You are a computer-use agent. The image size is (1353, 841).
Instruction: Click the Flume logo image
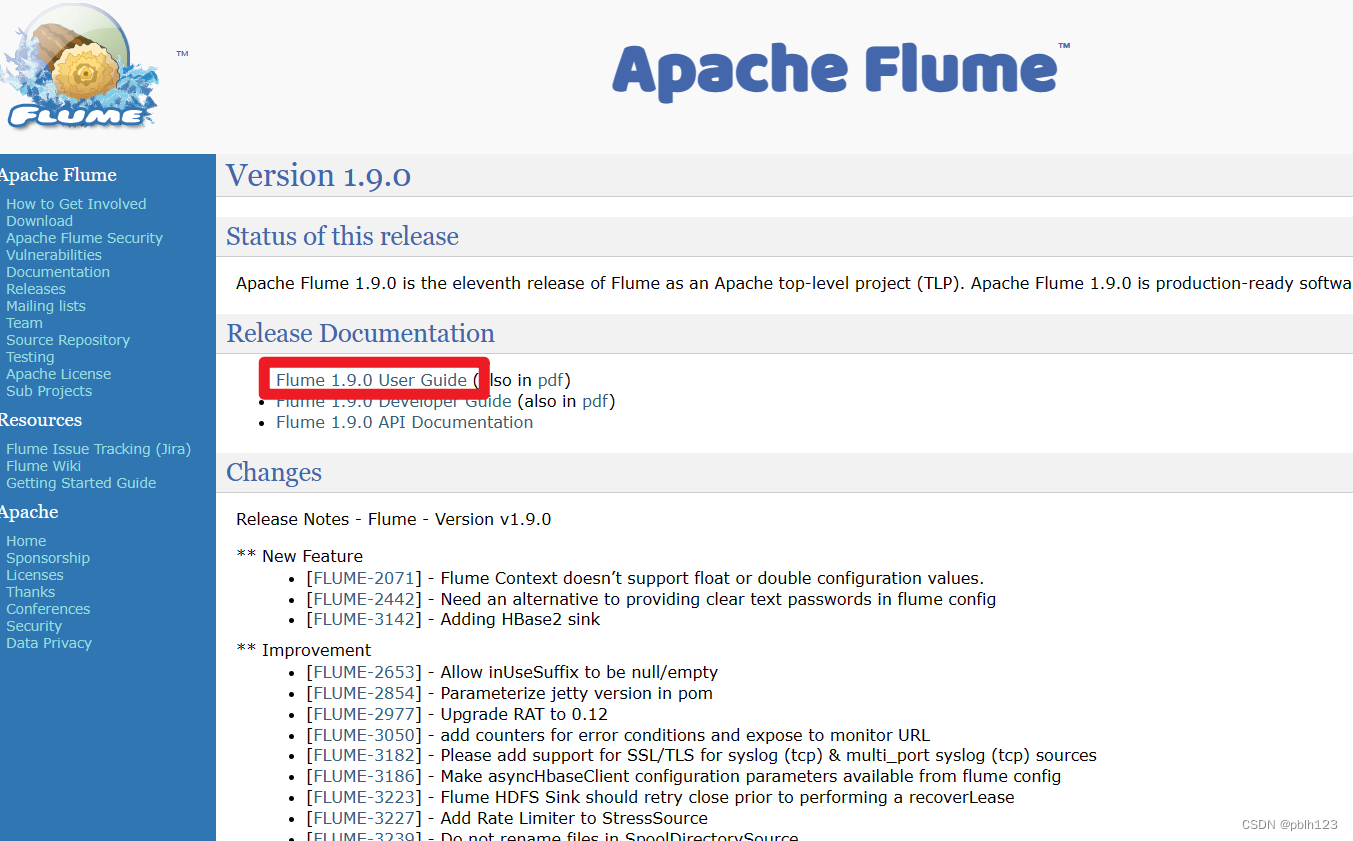tap(80, 69)
